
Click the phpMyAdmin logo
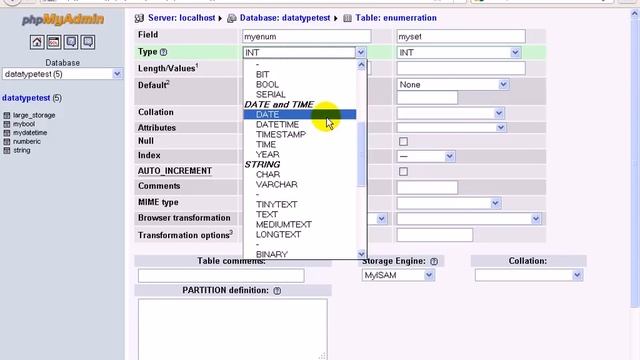click(x=63, y=20)
